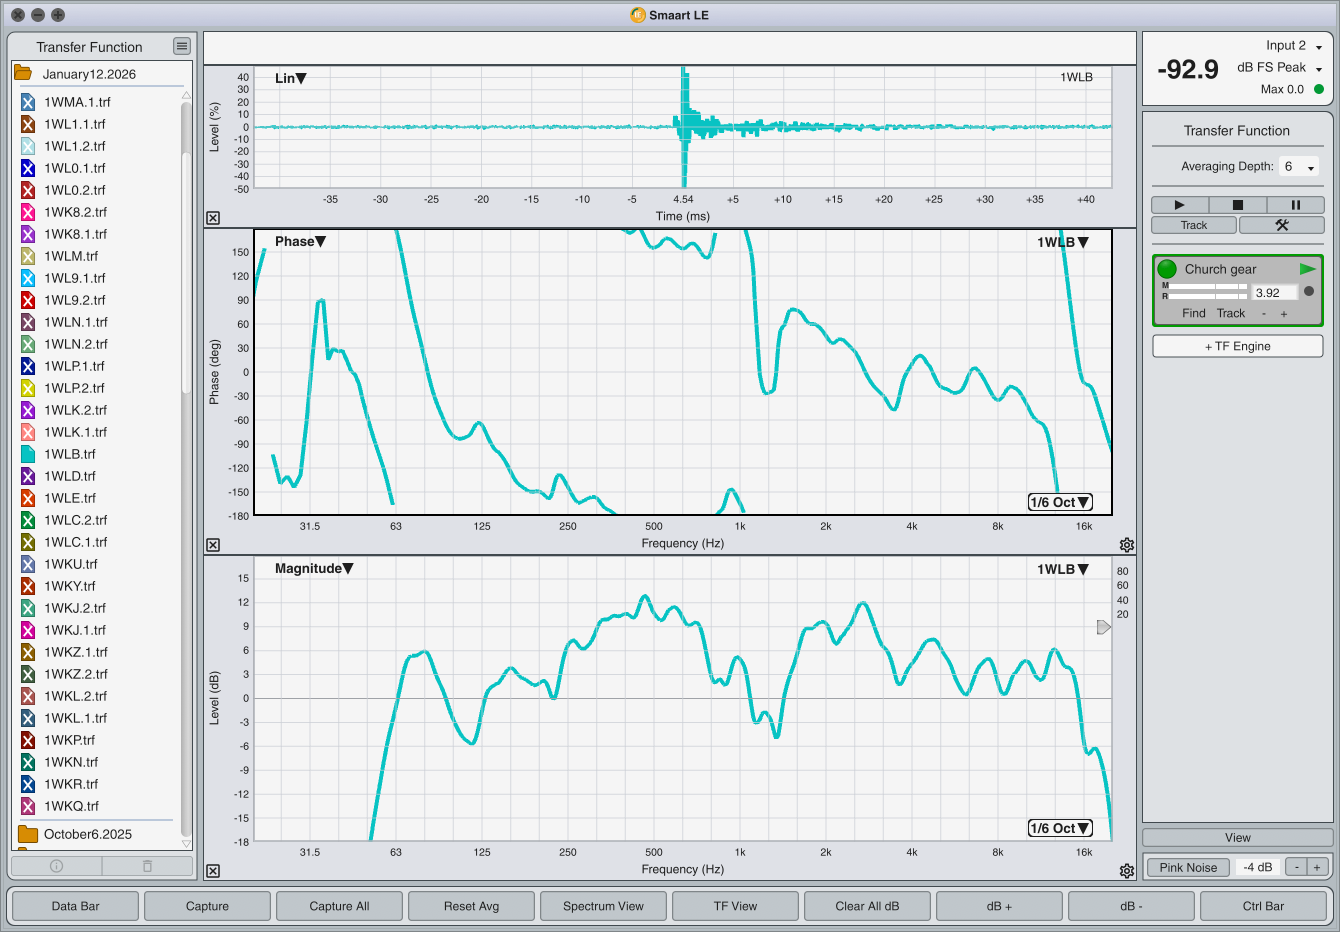The width and height of the screenshot is (1340, 932).
Task: Open the Transfer Function panel menu icon
Action: [181, 46]
